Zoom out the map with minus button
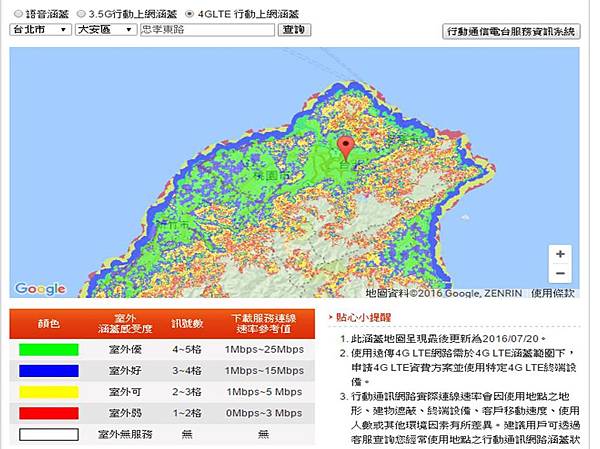Screen dimensions: 600x449 (x=560, y=273)
